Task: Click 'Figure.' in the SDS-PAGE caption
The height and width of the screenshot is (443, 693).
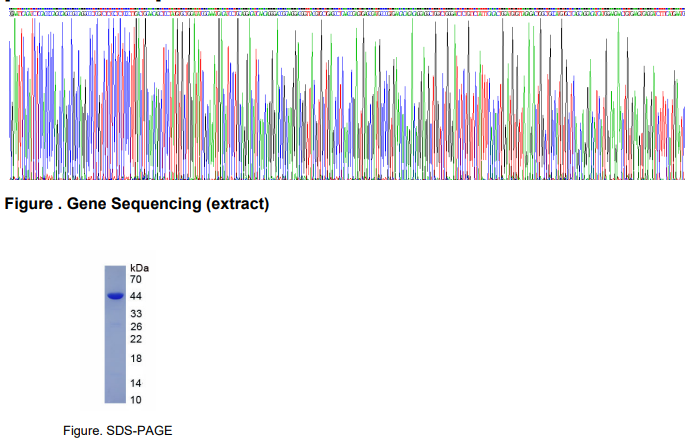Action: (82, 431)
